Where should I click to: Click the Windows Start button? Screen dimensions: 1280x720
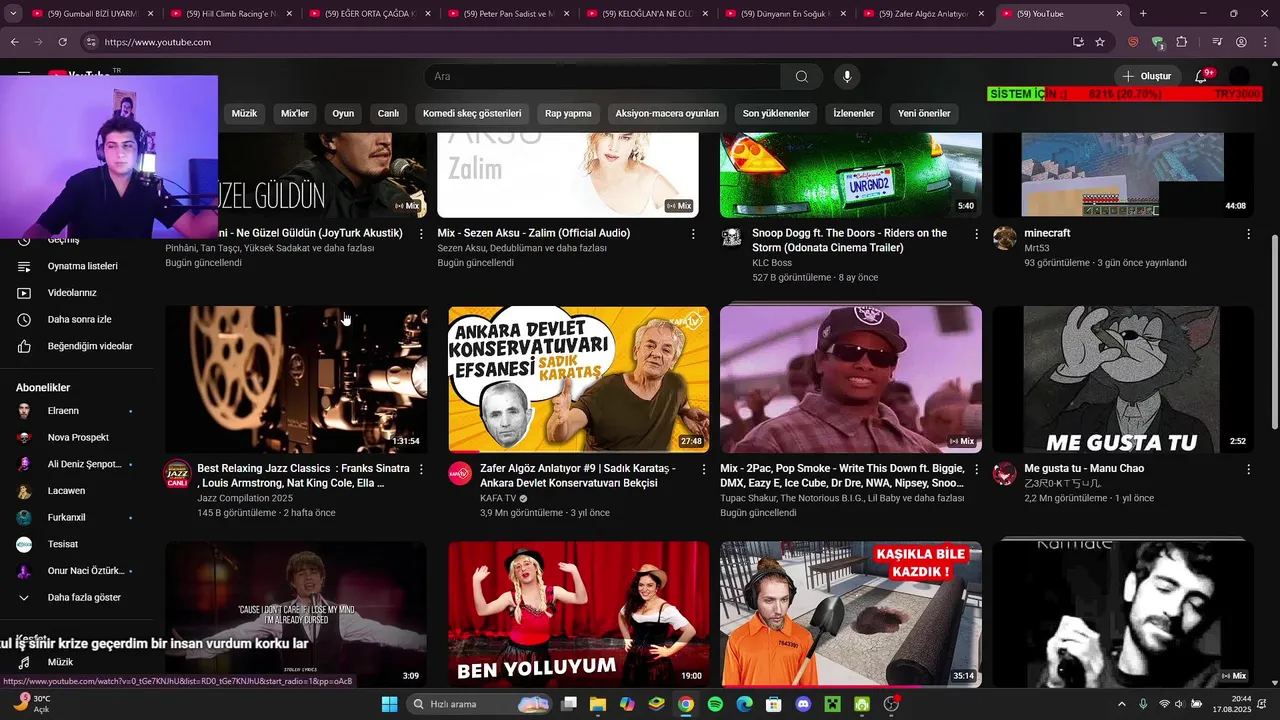389,704
